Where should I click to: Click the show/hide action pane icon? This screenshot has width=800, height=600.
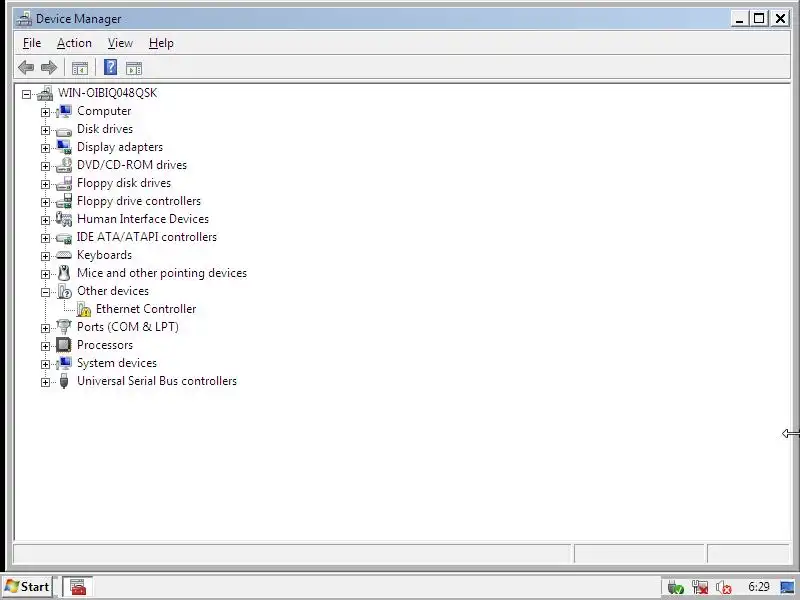134,68
